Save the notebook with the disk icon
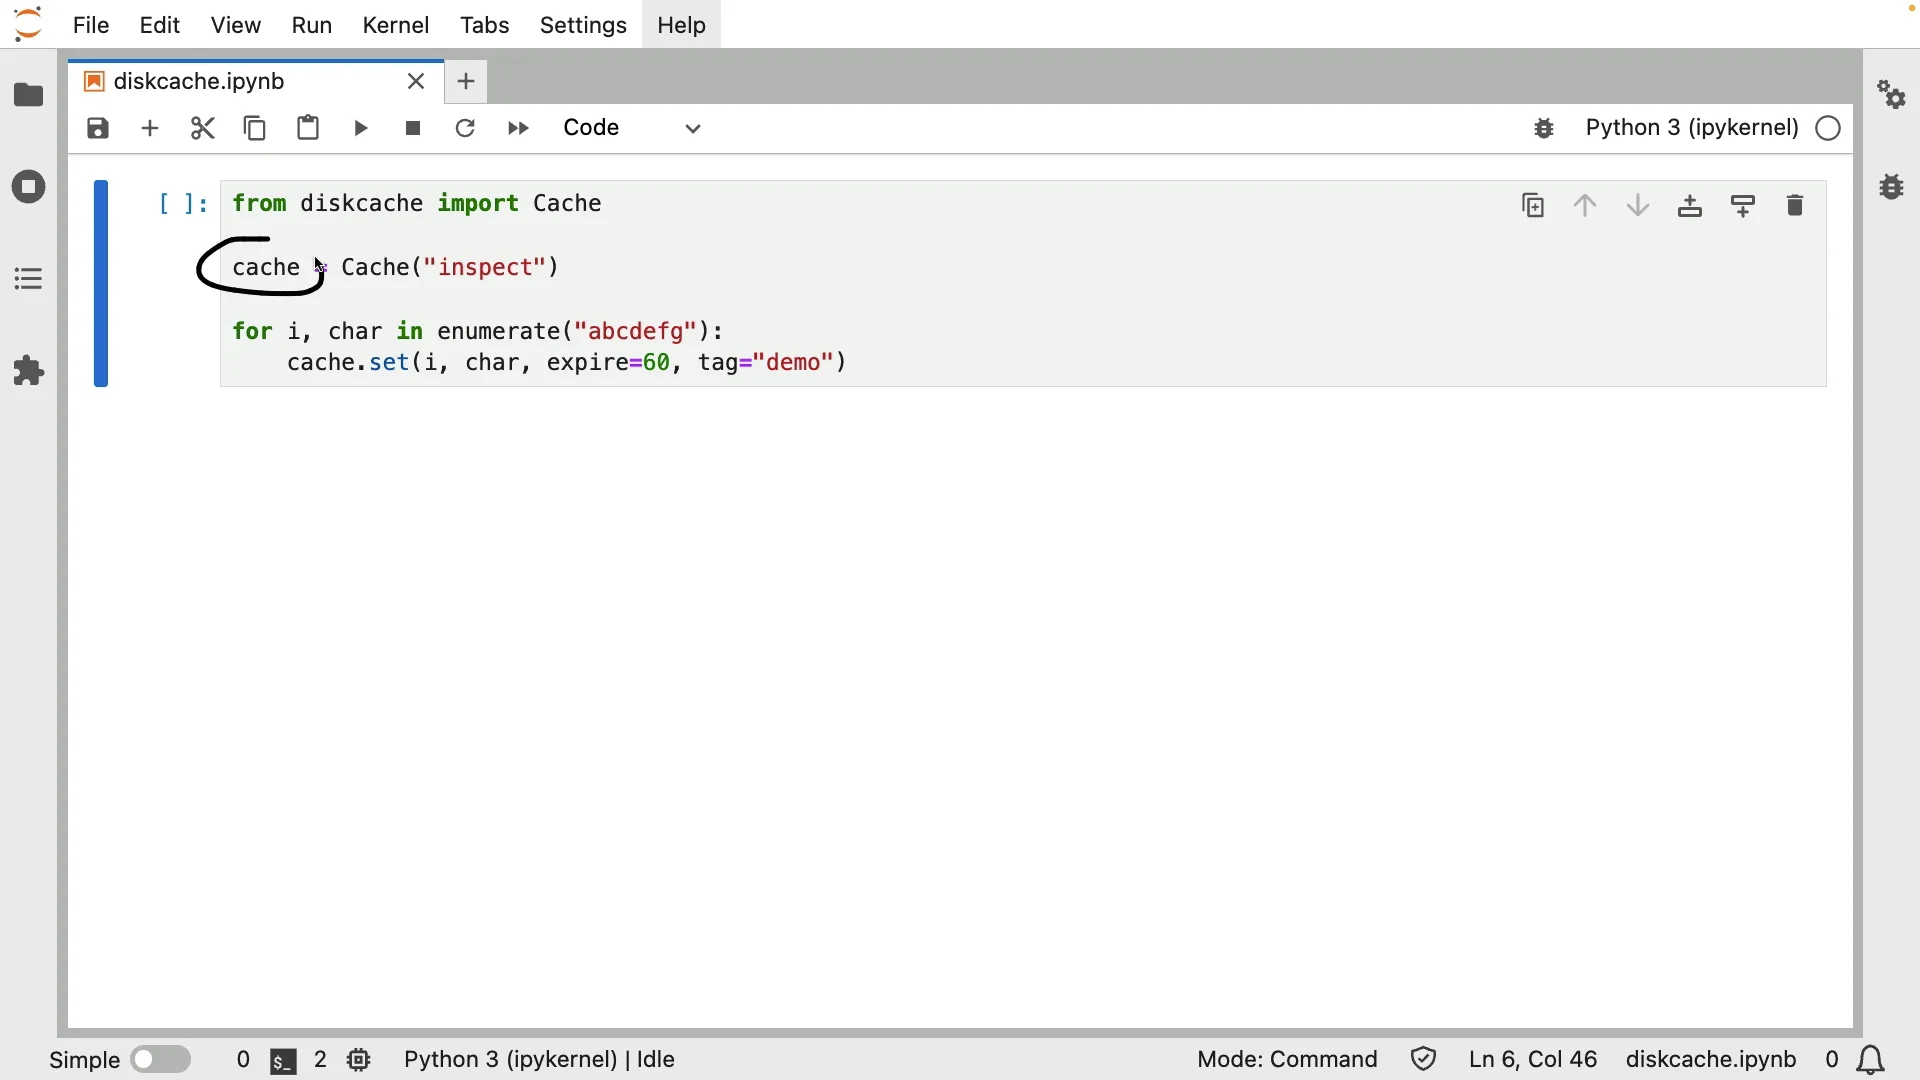The height and width of the screenshot is (1080, 1920). tap(98, 129)
